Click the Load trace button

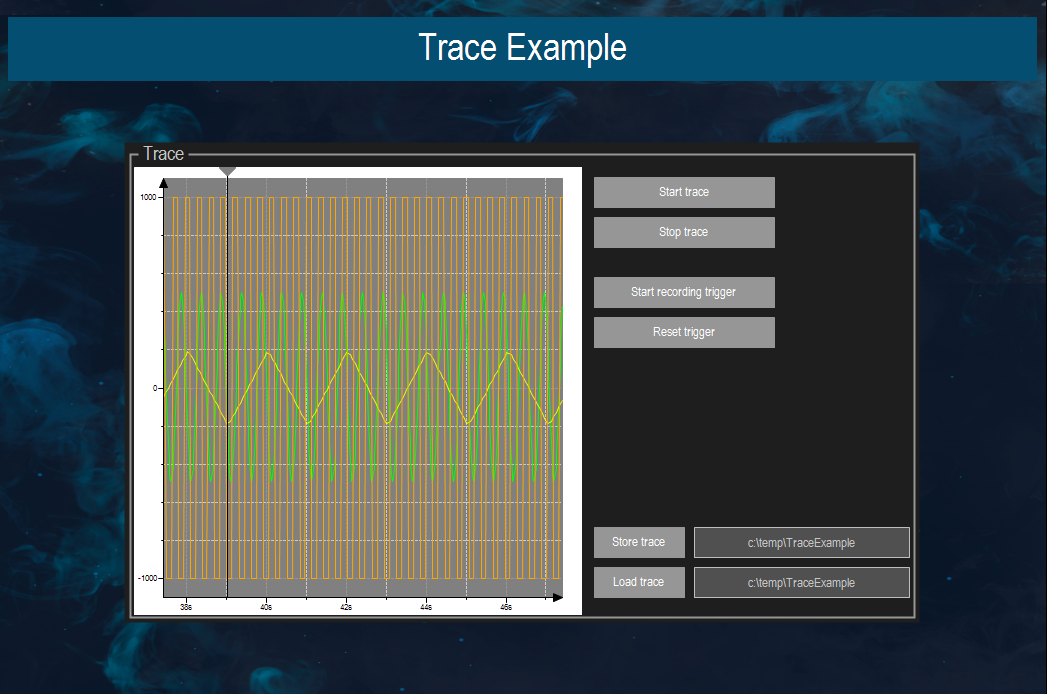click(639, 582)
